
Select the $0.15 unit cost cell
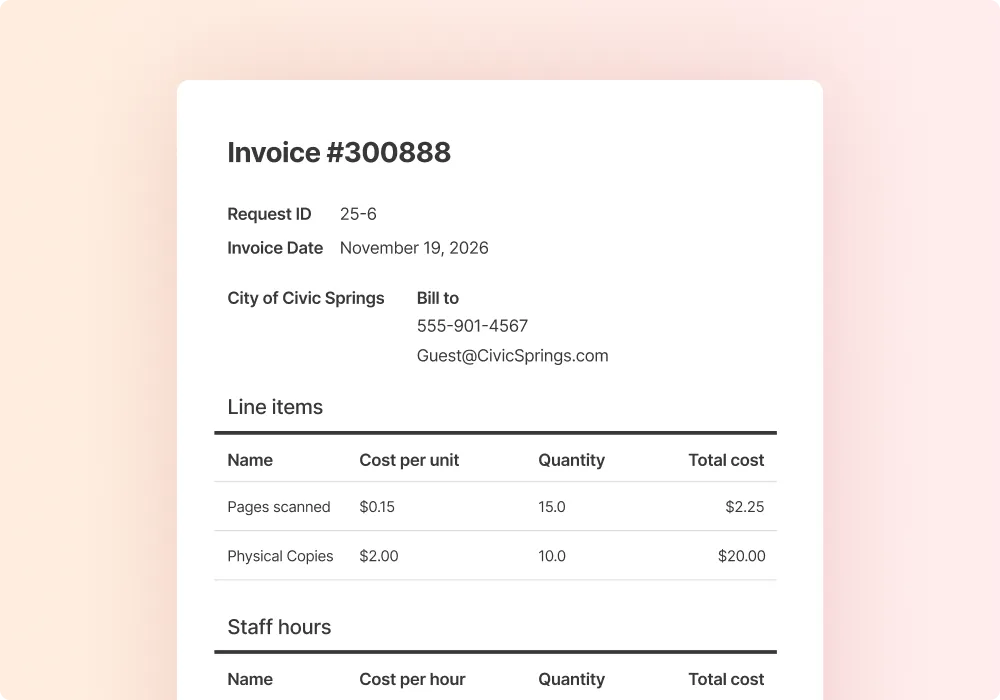(x=377, y=507)
